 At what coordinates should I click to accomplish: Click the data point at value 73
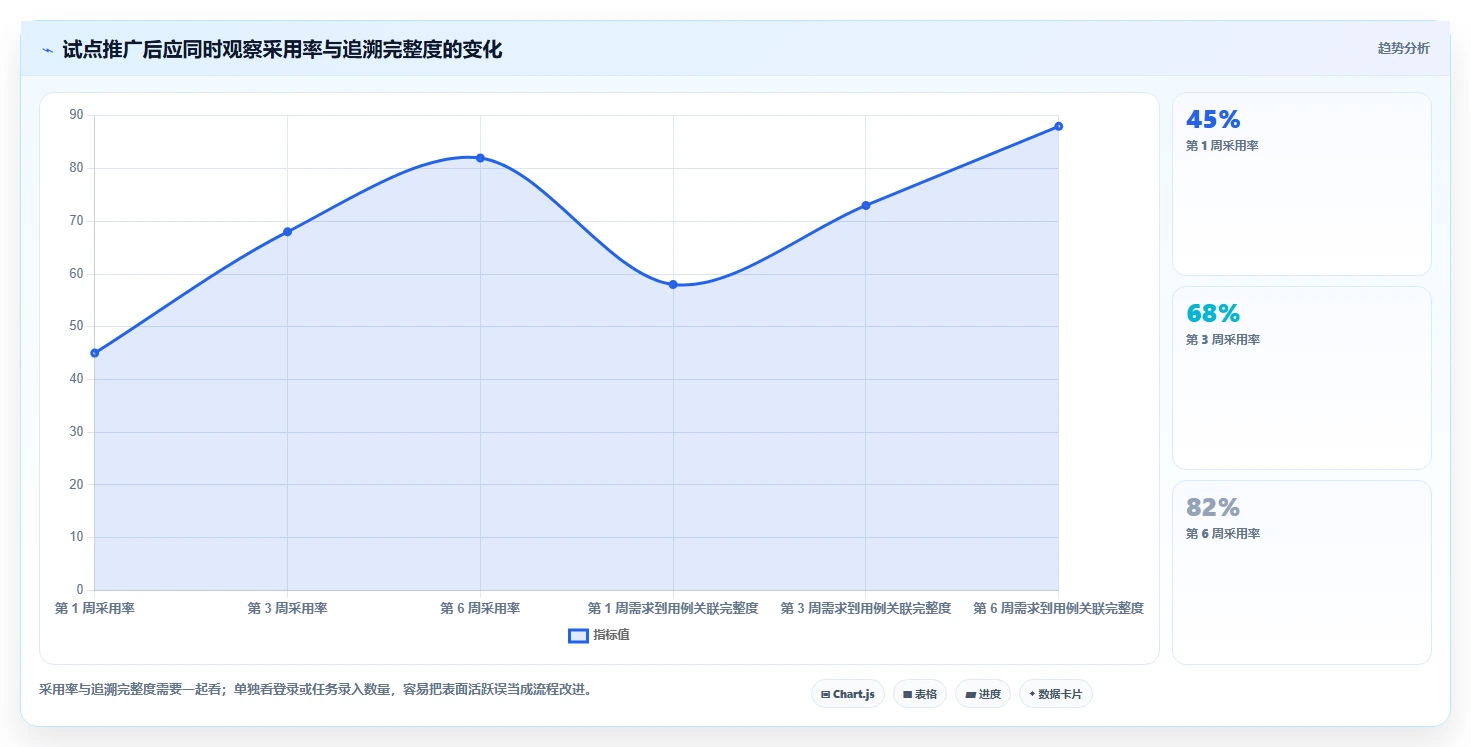click(866, 205)
